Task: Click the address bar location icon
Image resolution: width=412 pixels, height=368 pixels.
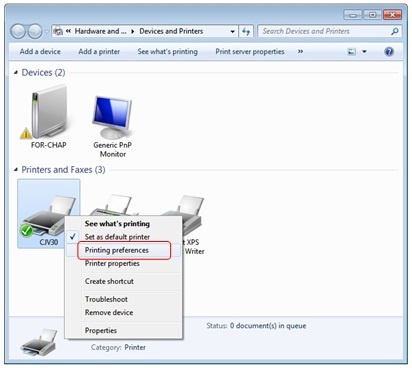Action: point(58,31)
